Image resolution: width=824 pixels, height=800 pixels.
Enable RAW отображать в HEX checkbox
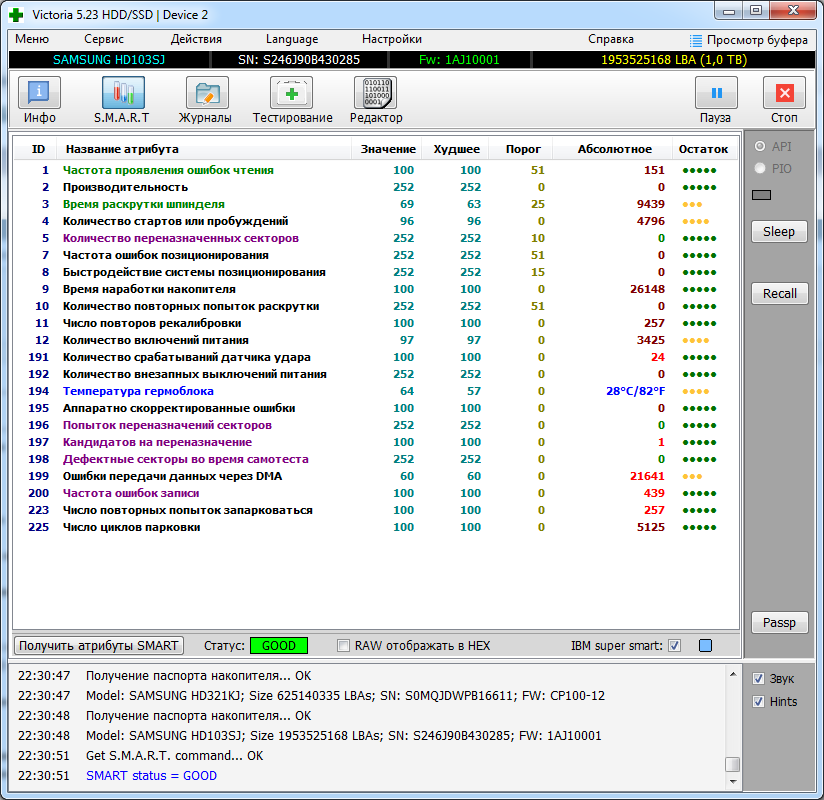[x=343, y=645]
